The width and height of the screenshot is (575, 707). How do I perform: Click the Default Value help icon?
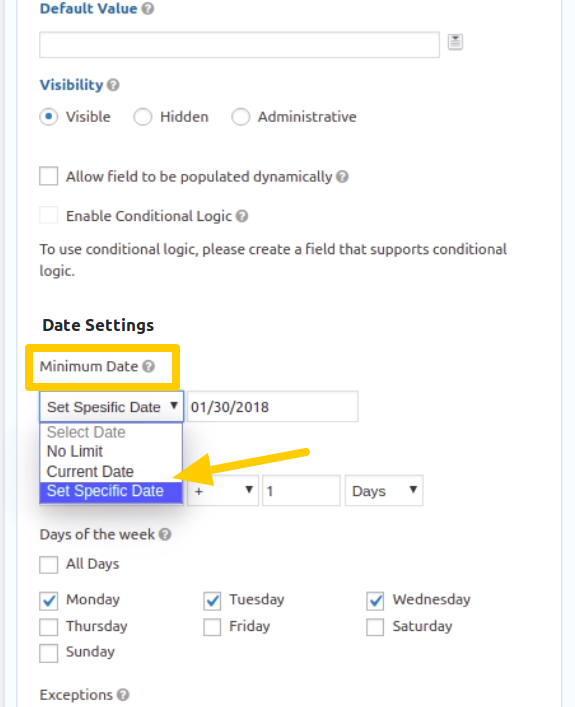click(x=148, y=9)
